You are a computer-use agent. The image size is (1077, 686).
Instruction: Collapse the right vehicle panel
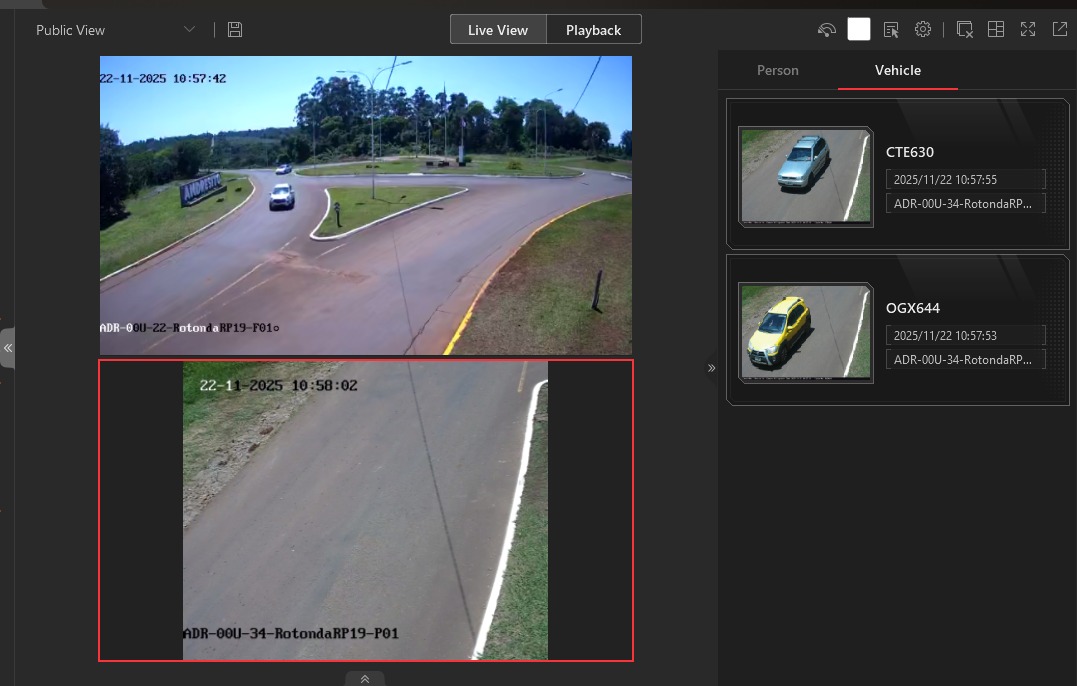coord(712,368)
